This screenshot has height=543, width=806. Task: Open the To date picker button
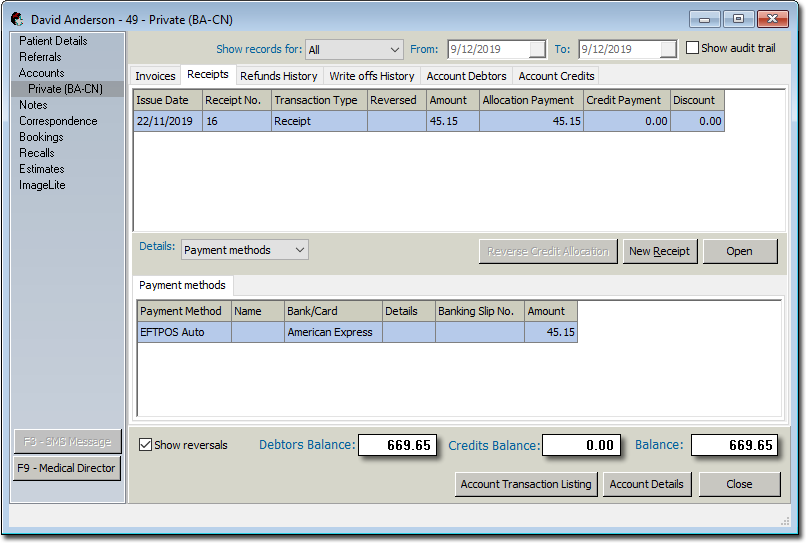tap(668, 49)
